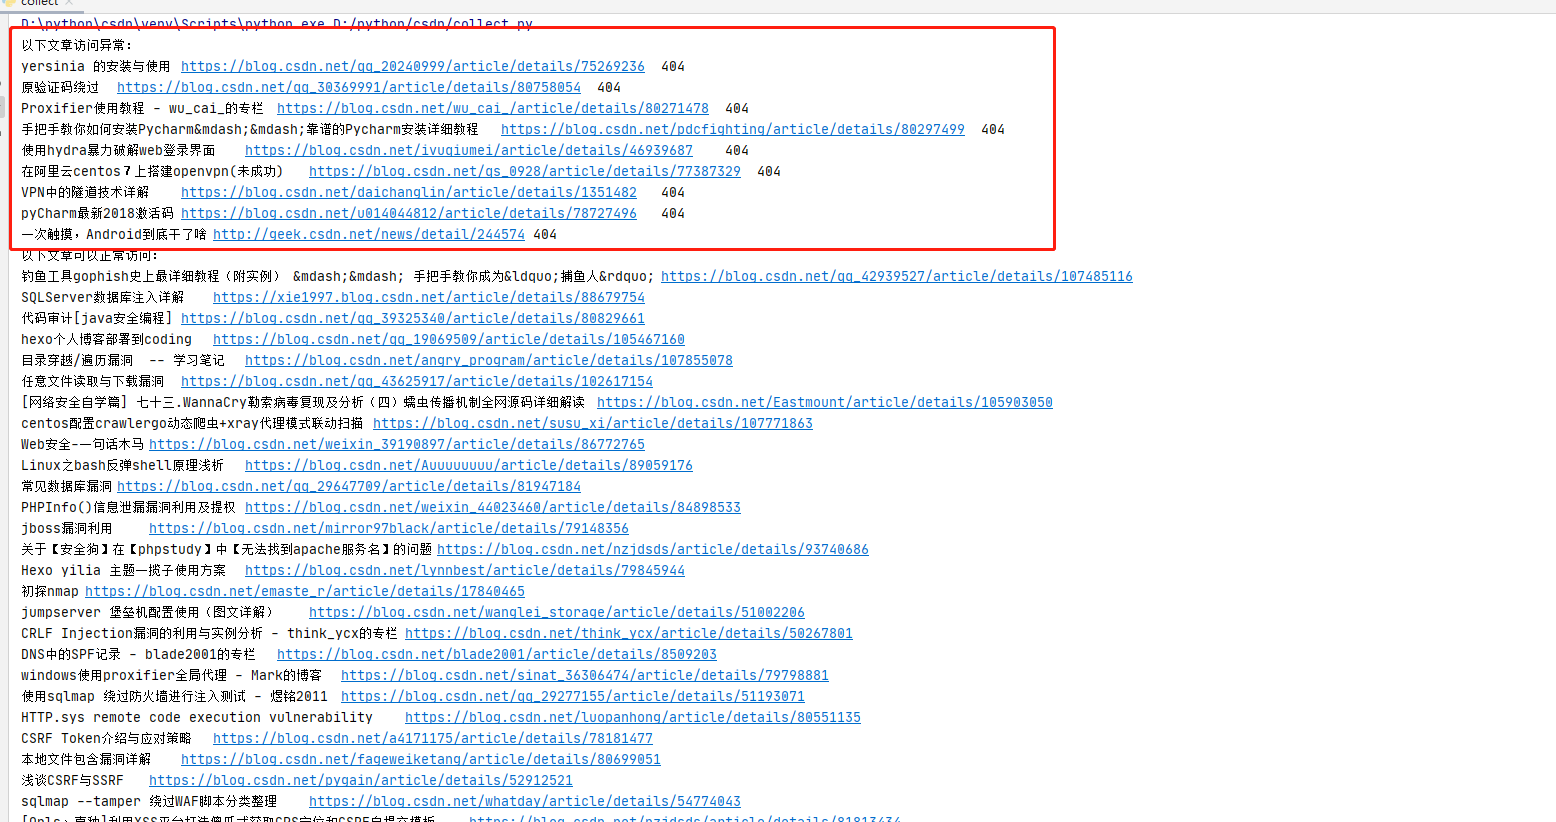Open the jumpserver 堡垒机配置使用 URL
1556x822 pixels.
tap(557, 612)
